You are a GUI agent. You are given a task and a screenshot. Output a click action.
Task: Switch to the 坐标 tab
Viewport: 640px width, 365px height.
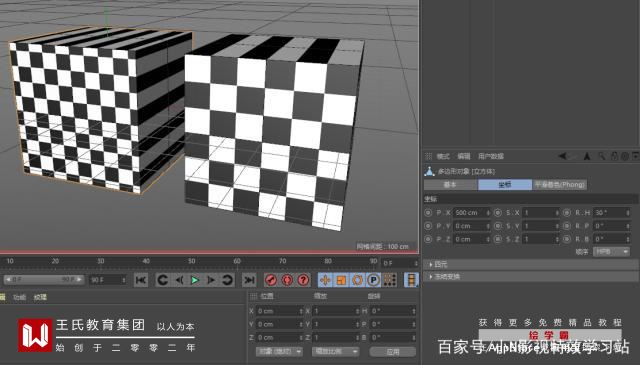click(504, 185)
